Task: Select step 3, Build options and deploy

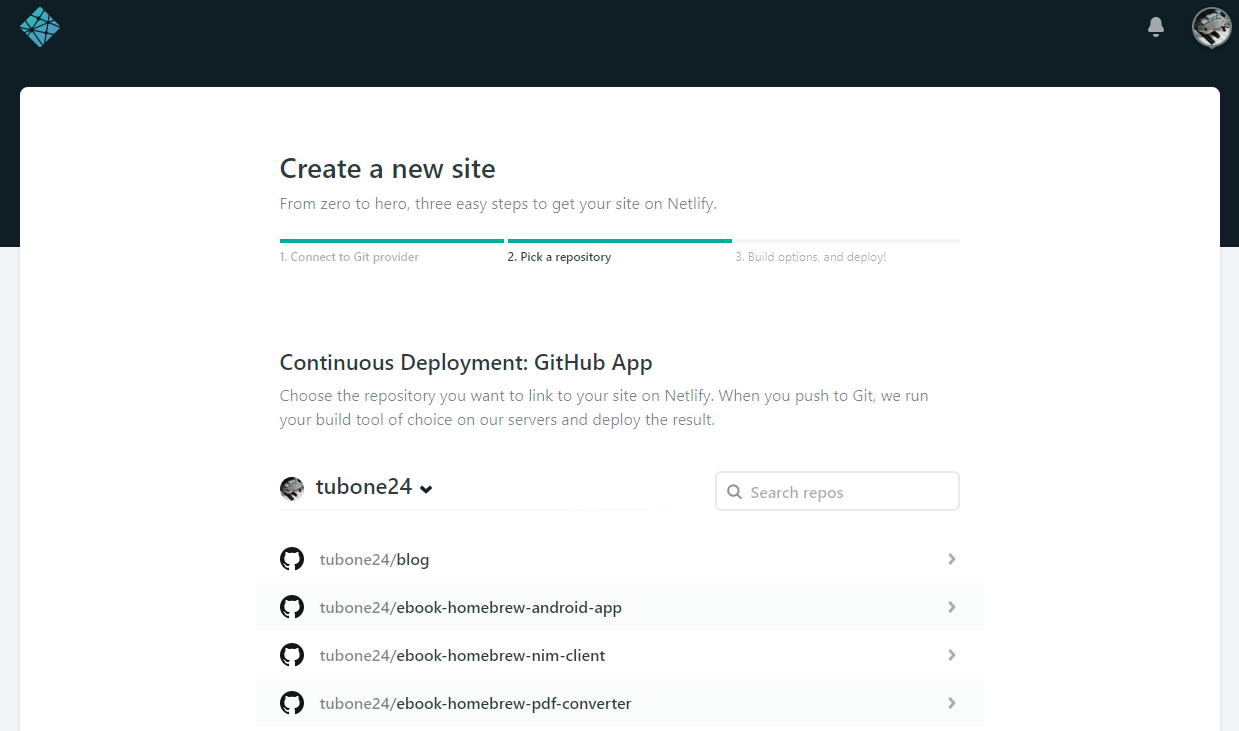Action: point(810,257)
